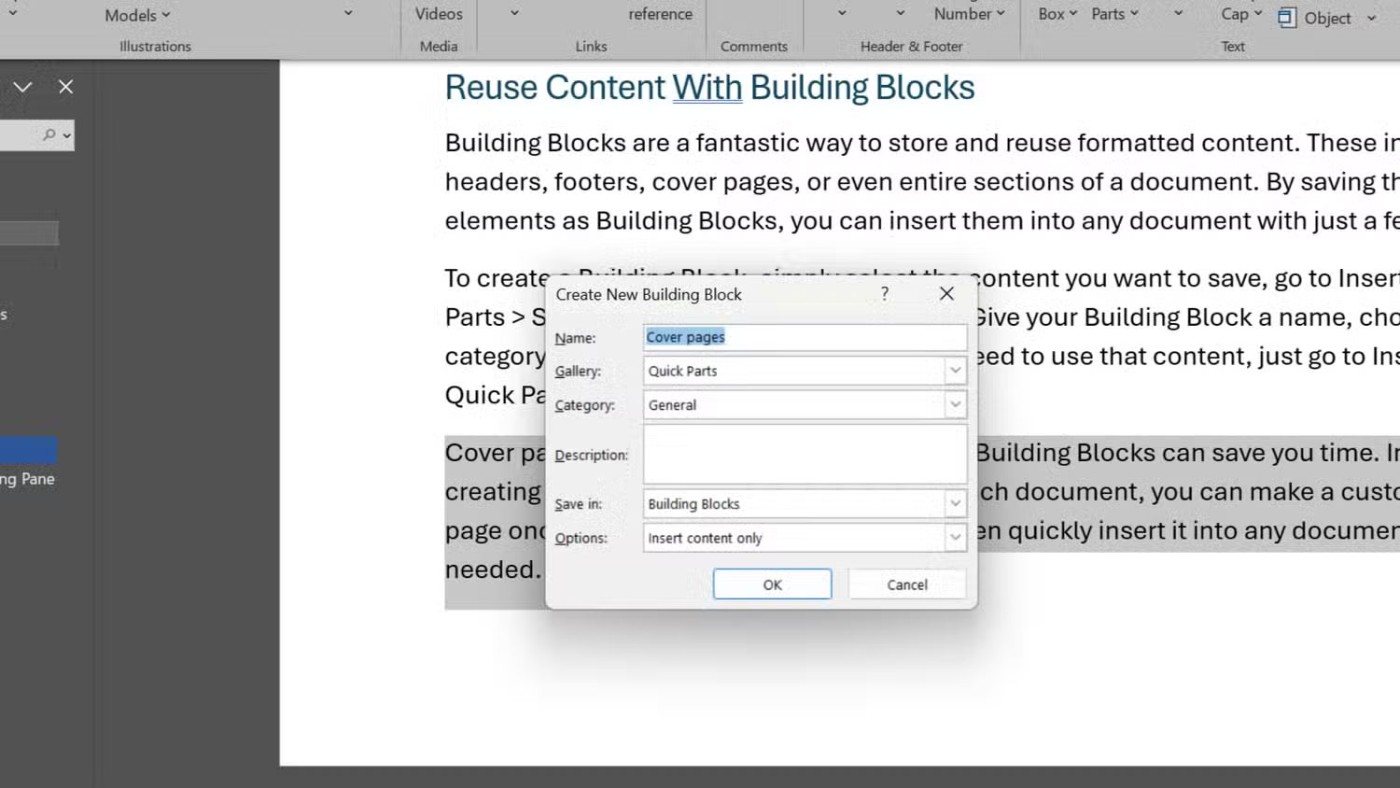The height and width of the screenshot is (788, 1400).
Task: Open the side pane options chevron
Action: click(22, 87)
